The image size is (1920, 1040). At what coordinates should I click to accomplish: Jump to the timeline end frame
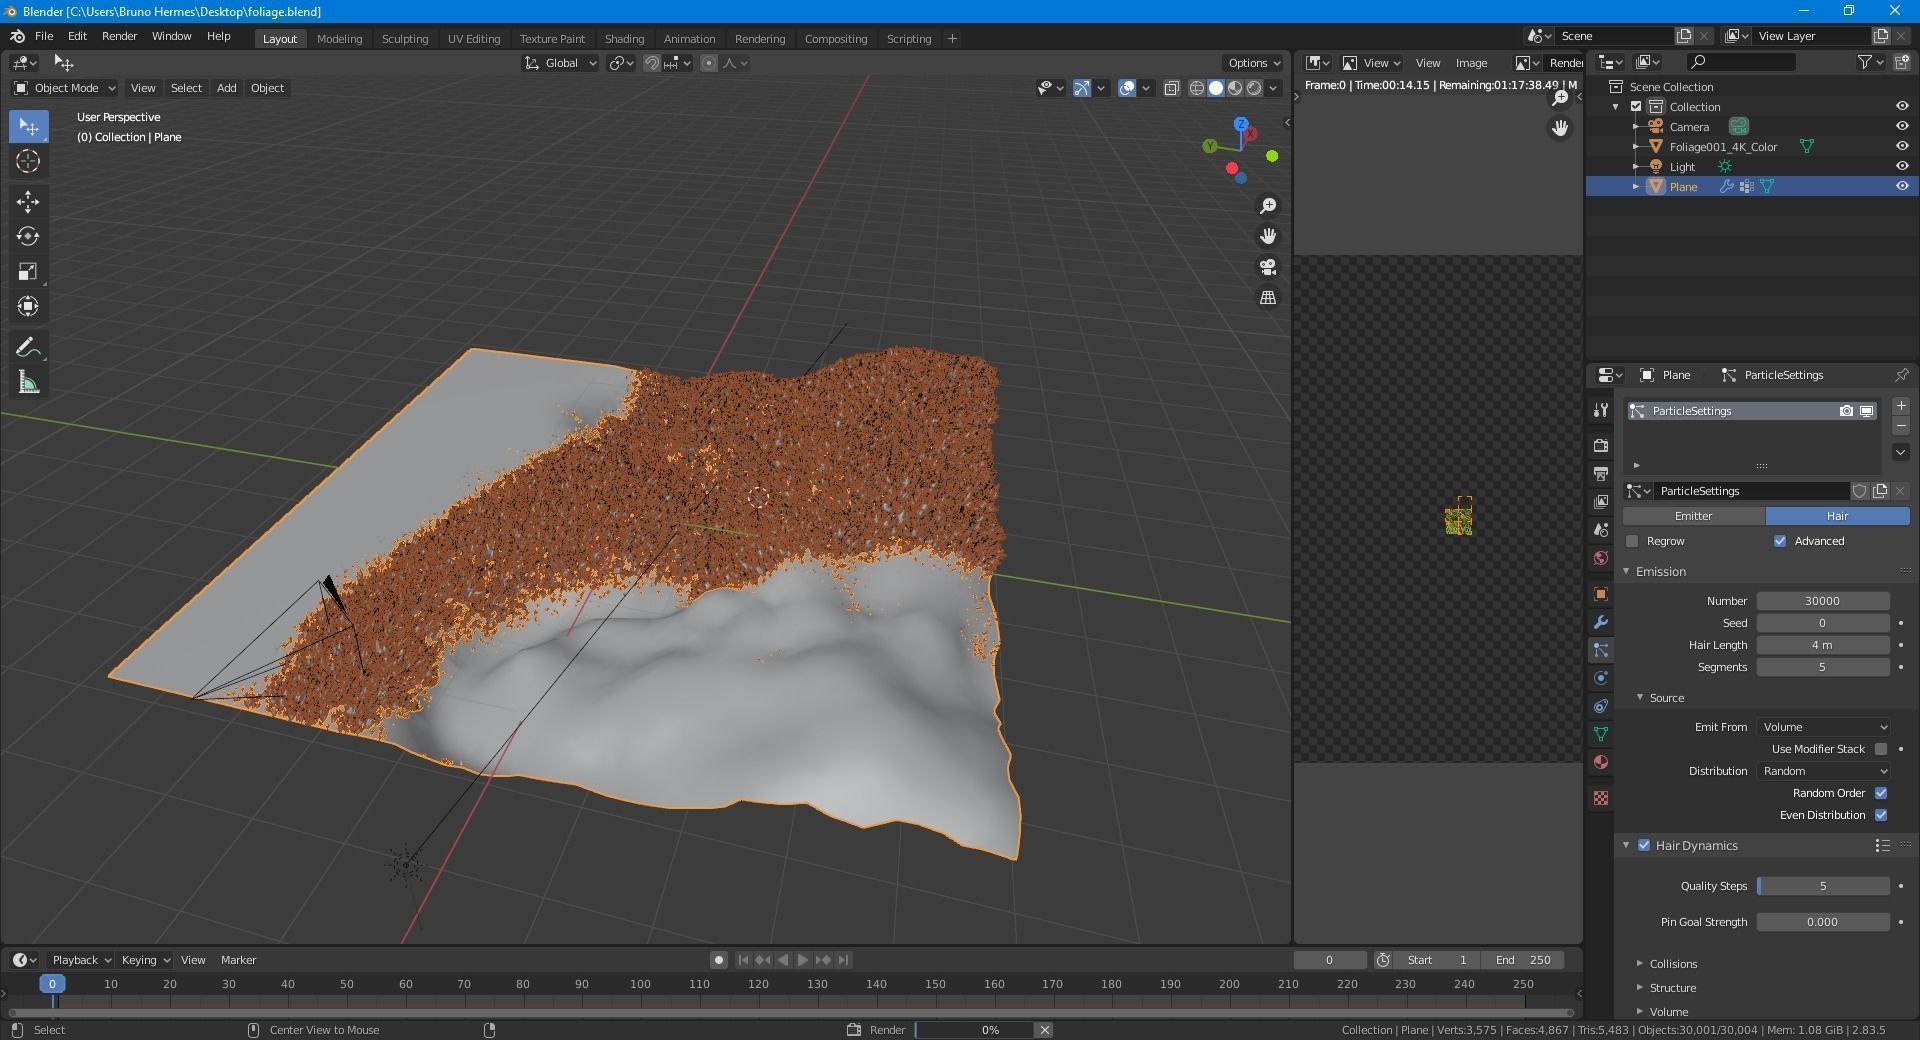click(844, 960)
